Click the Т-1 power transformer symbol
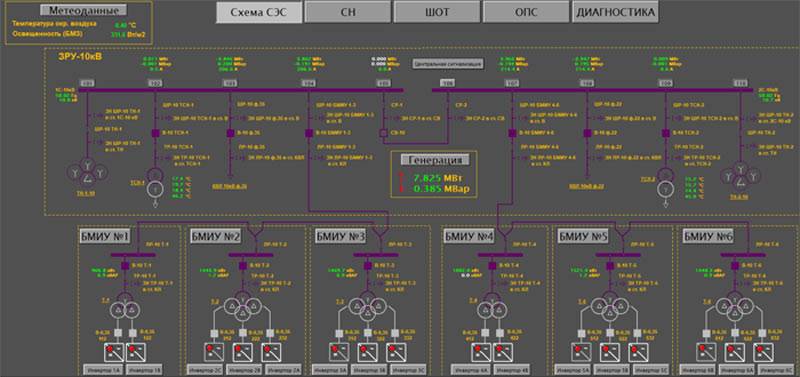Screen dimensions: 800x377 click(124, 305)
